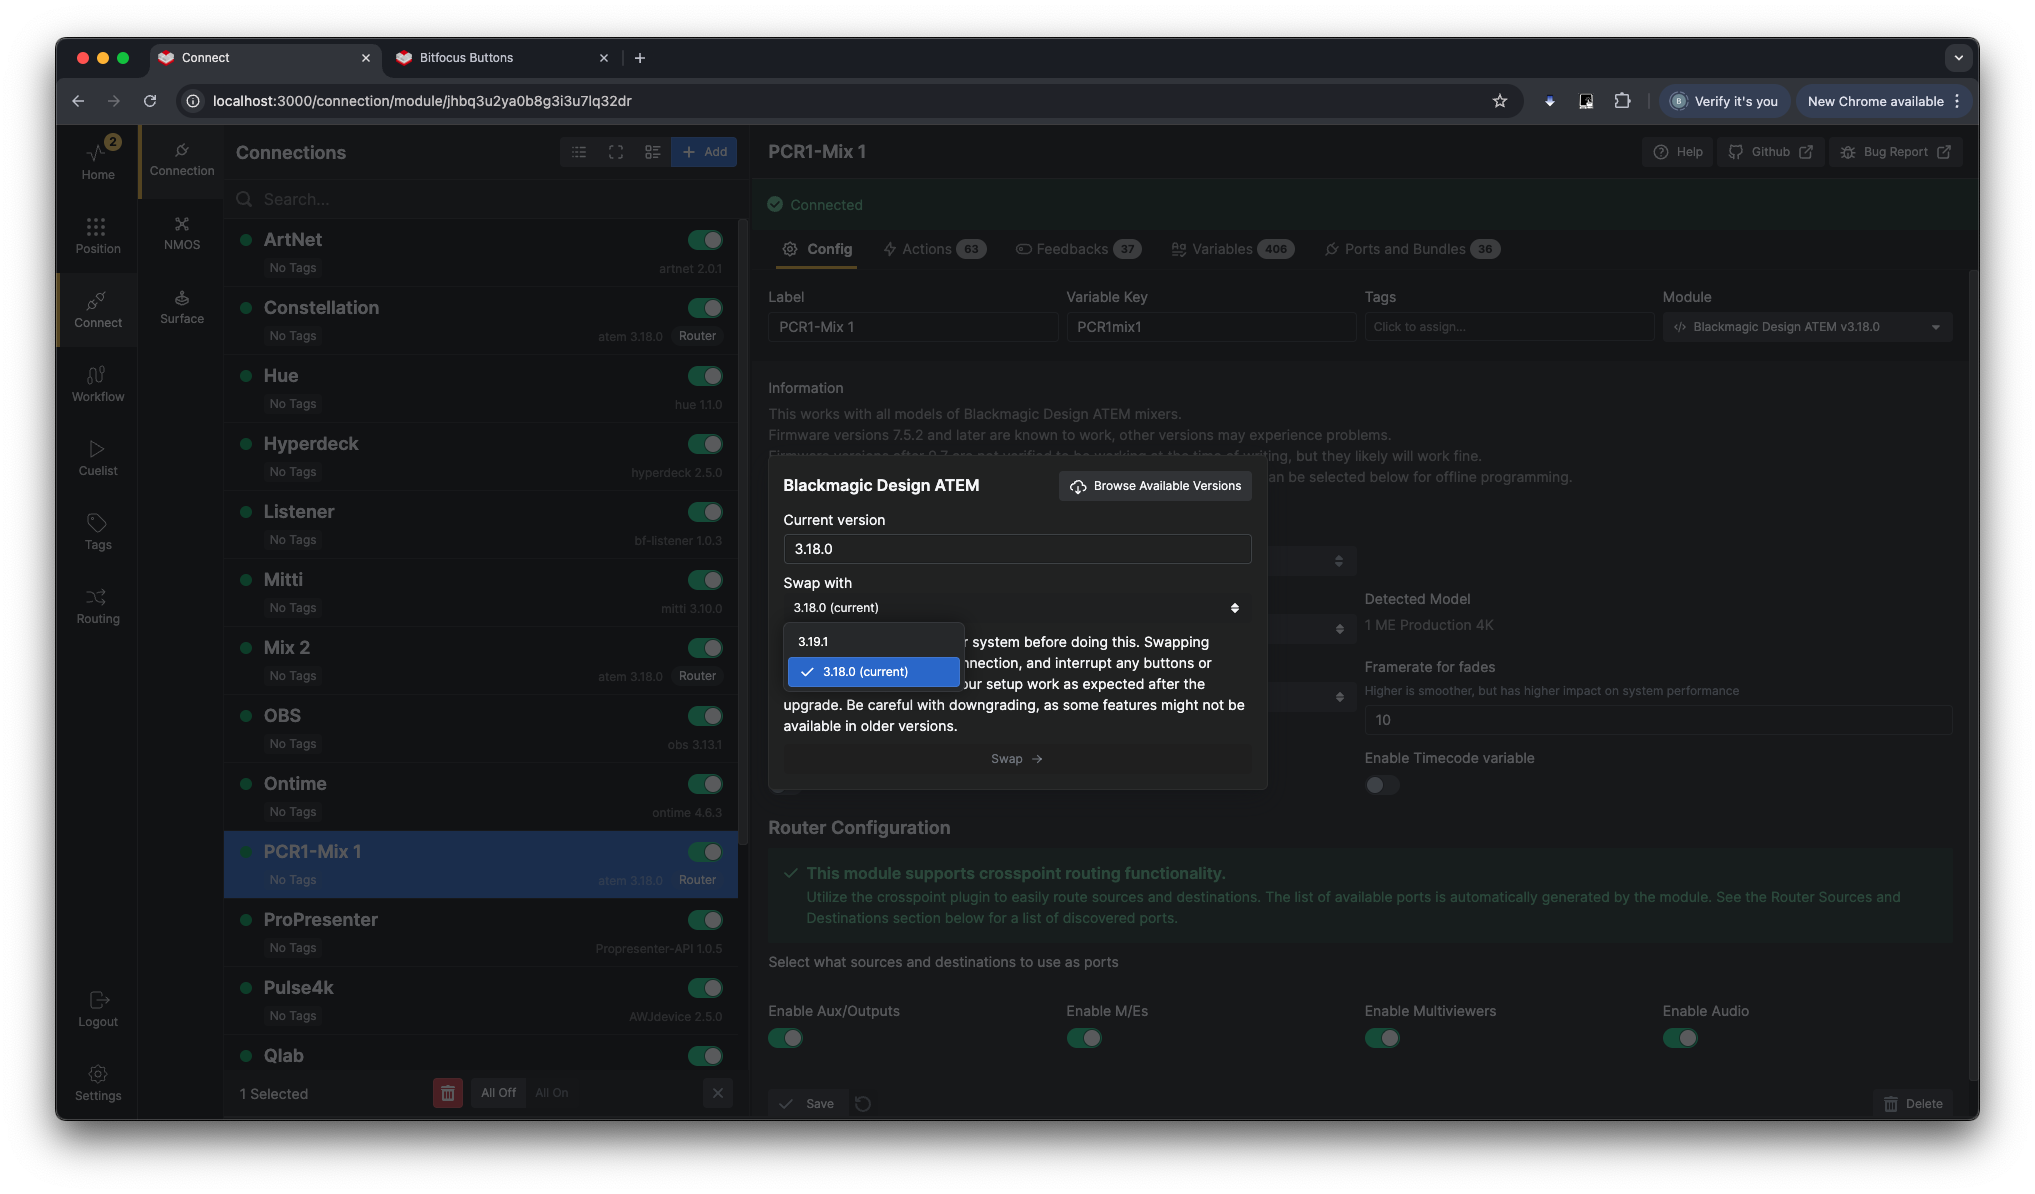The width and height of the screenshot is (2035, 1194).
Task: Click Browse Available Versions button
Action: (1155, 486)
